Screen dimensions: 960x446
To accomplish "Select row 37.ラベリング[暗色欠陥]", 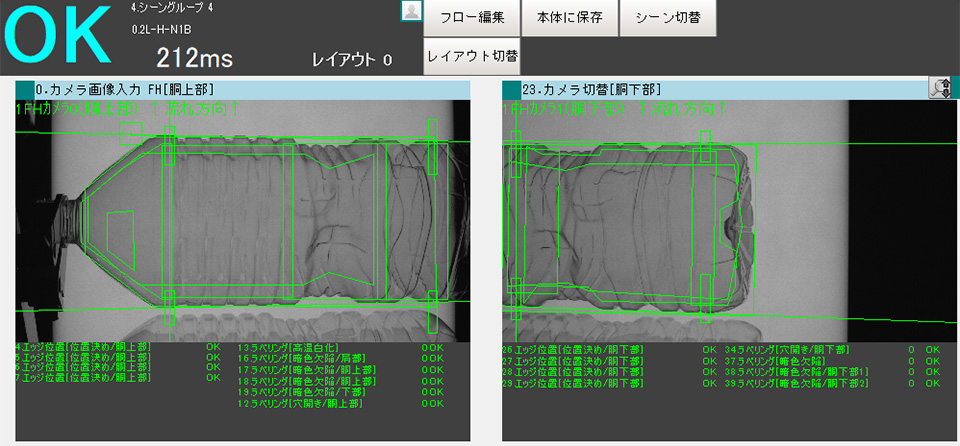I will click(x=775, y=360).
